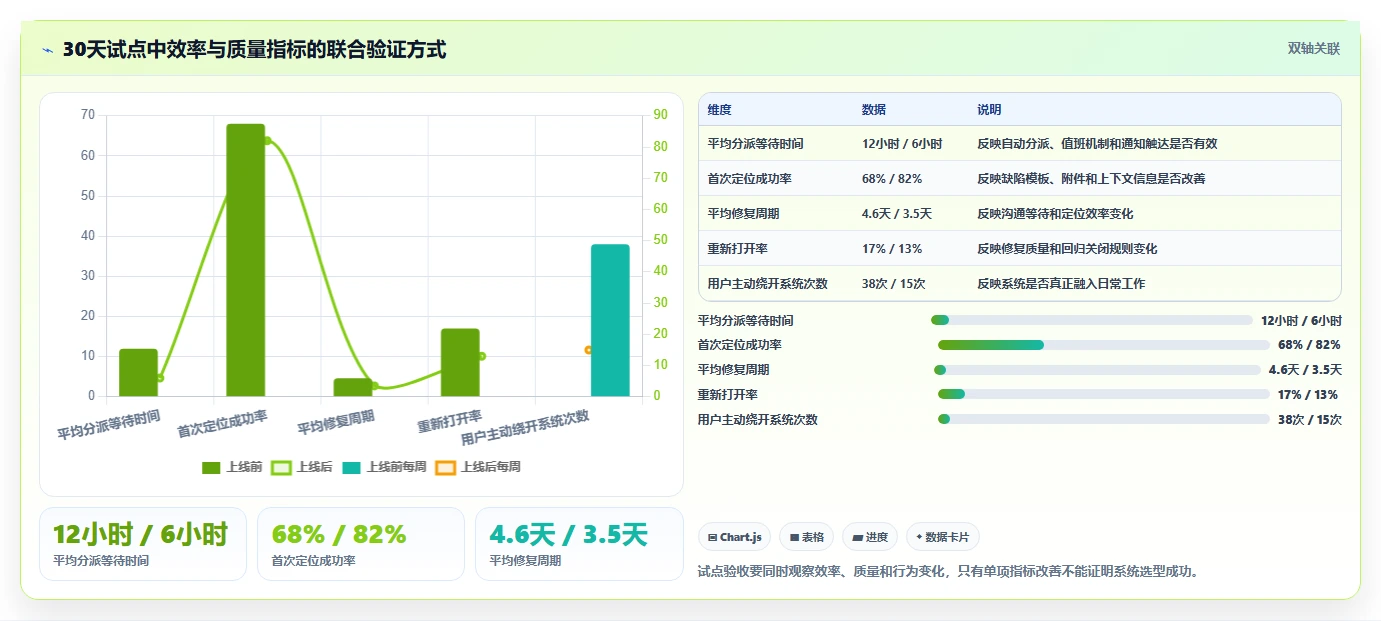Image resolution: width=1381 pixels, height=621 pixels.
Task: Click description 反映系统是否真正融入日常工作
Action: click(x=1061, y=284)
